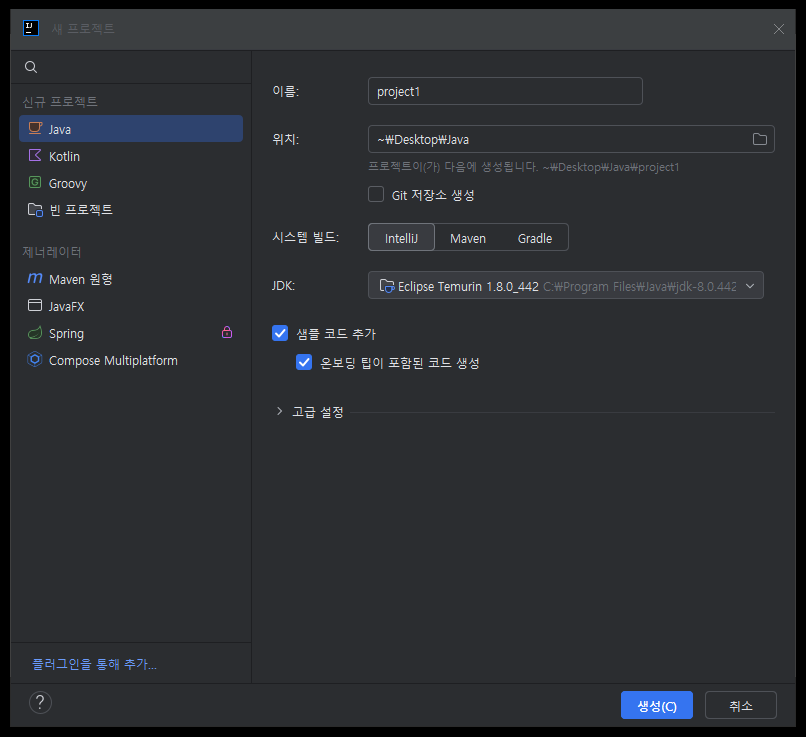Screen dimensions: 806x737
Task: Choose Compose Multiplatform generator
Action: tap(131, 360)
